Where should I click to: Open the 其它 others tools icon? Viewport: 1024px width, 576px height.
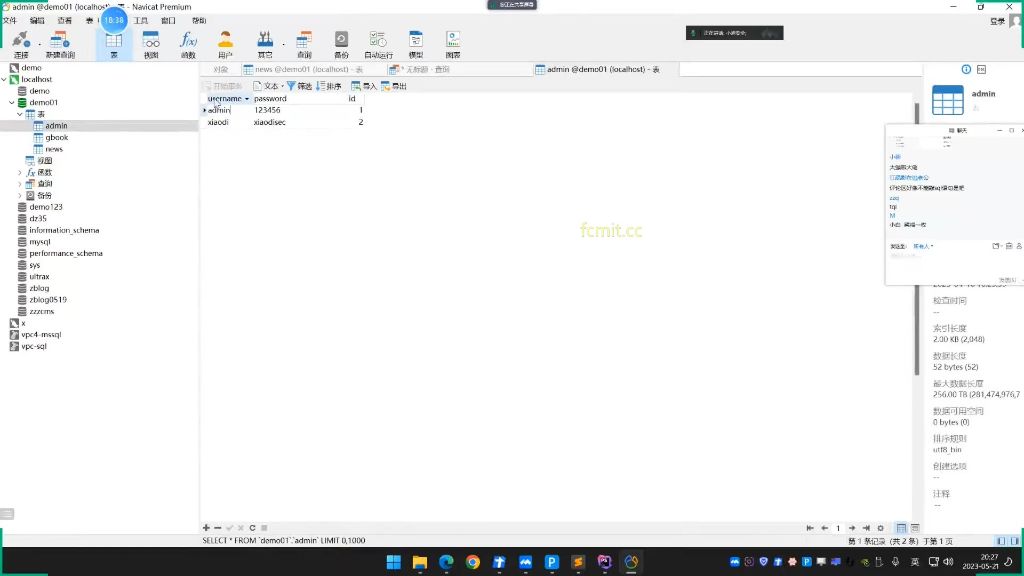point(265,44)
